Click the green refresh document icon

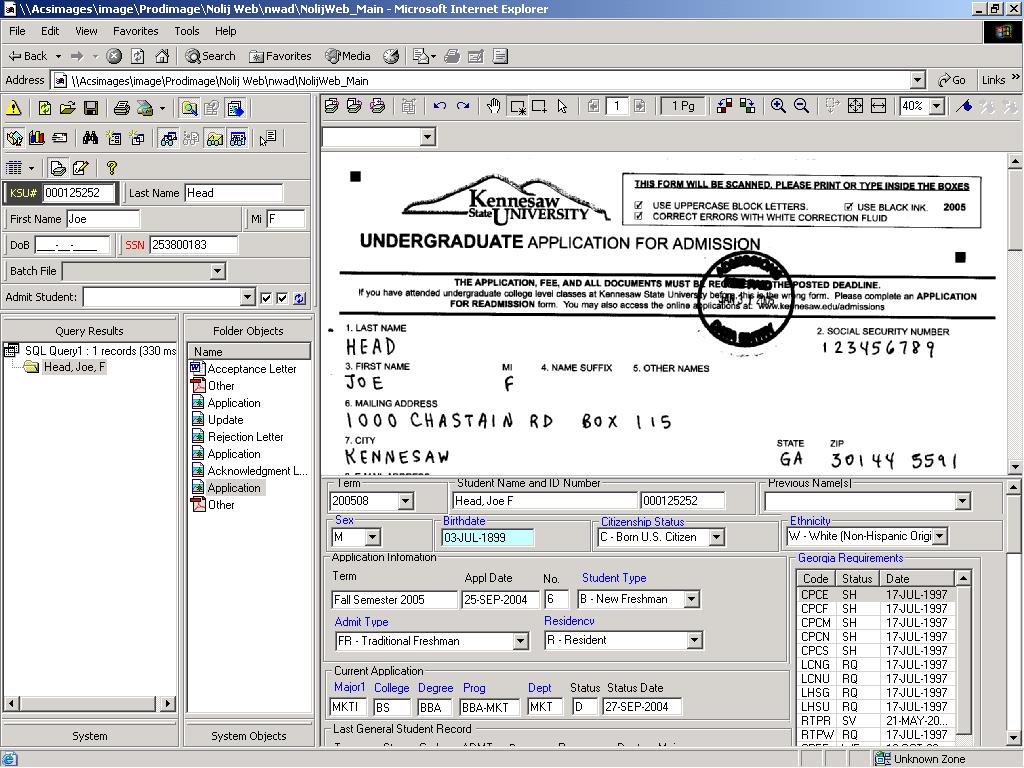pyautogui.click(x=45, y=108)
